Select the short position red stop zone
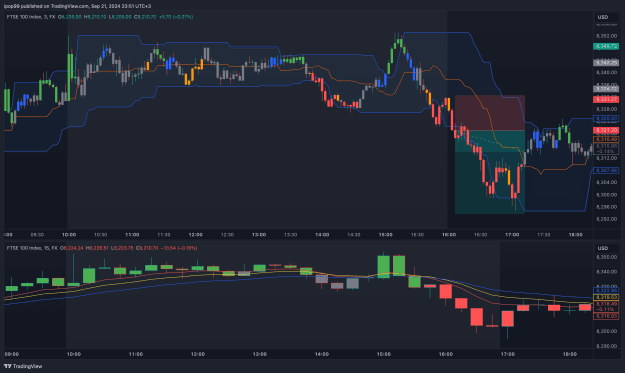Viewport: 625px width, 373px height. [x=489, y=113]
